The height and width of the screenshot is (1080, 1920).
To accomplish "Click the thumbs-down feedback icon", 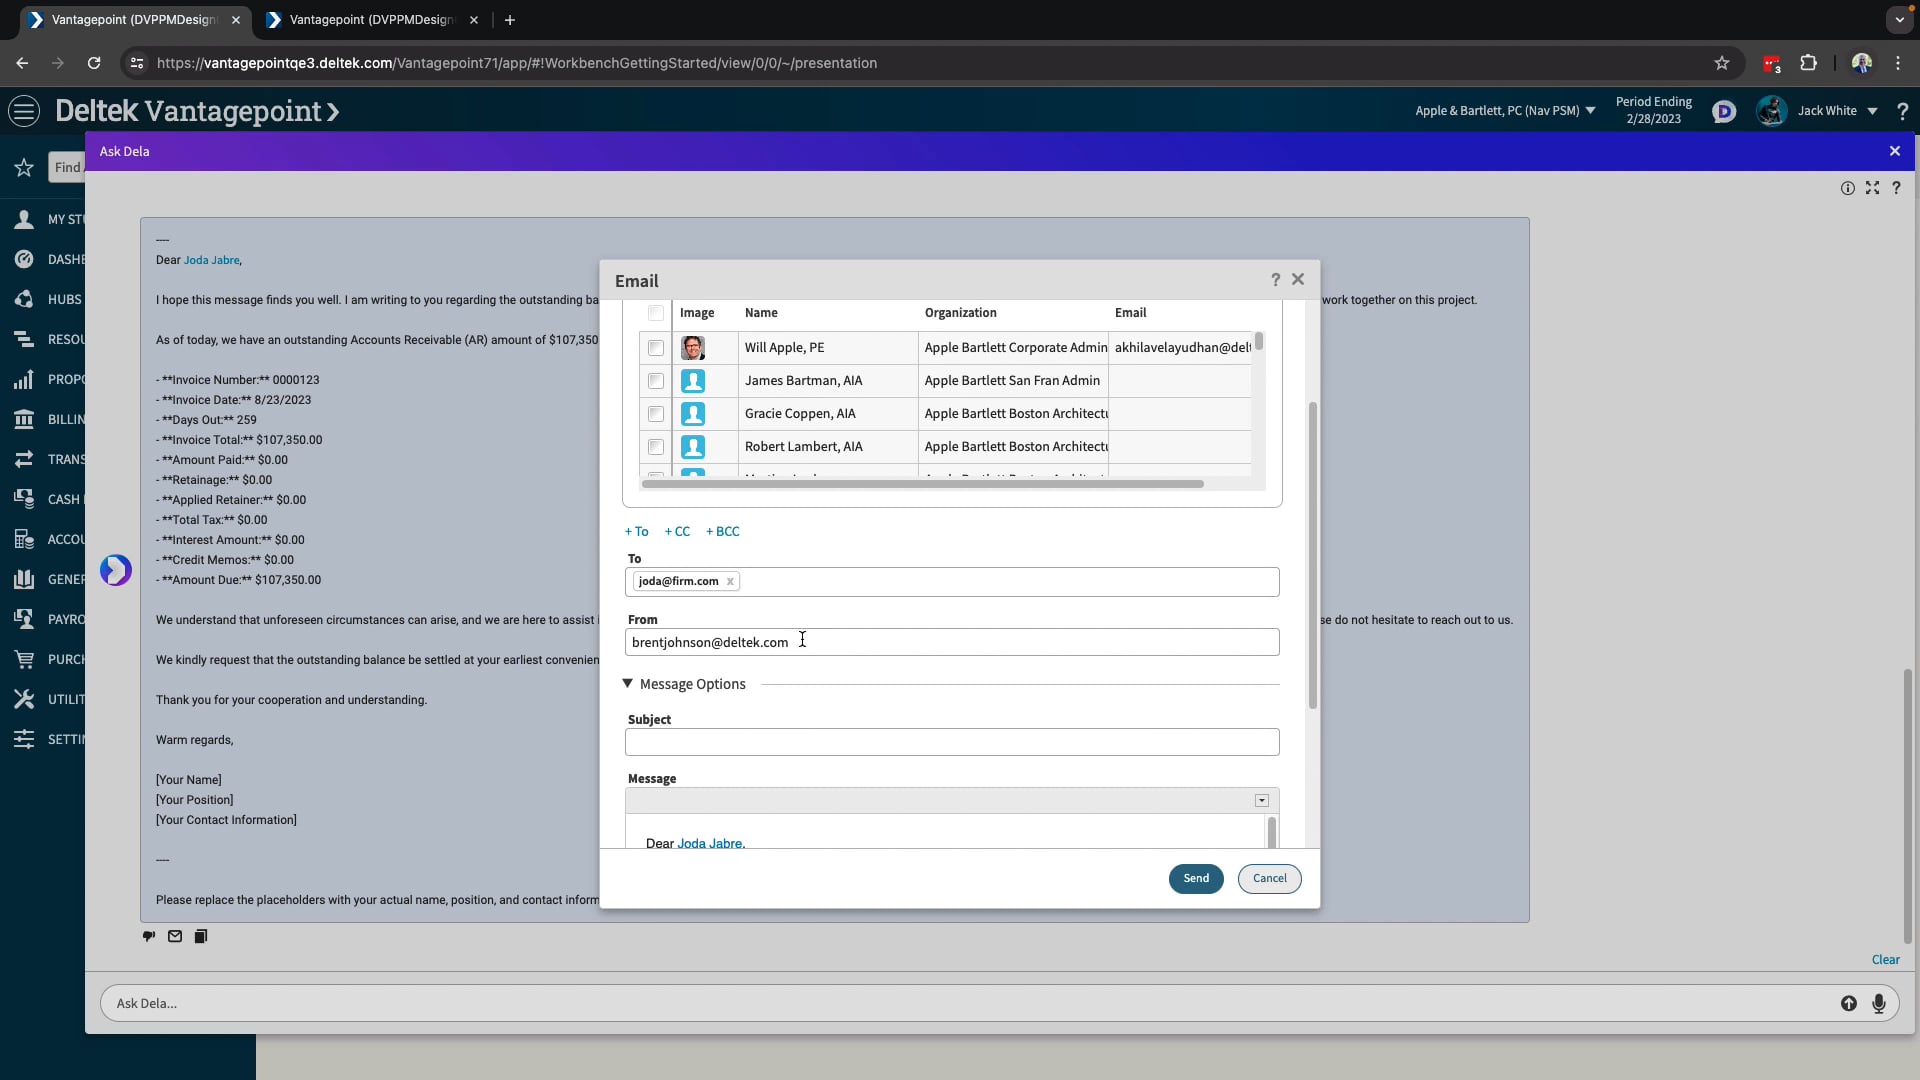I will tap(149, 937).
